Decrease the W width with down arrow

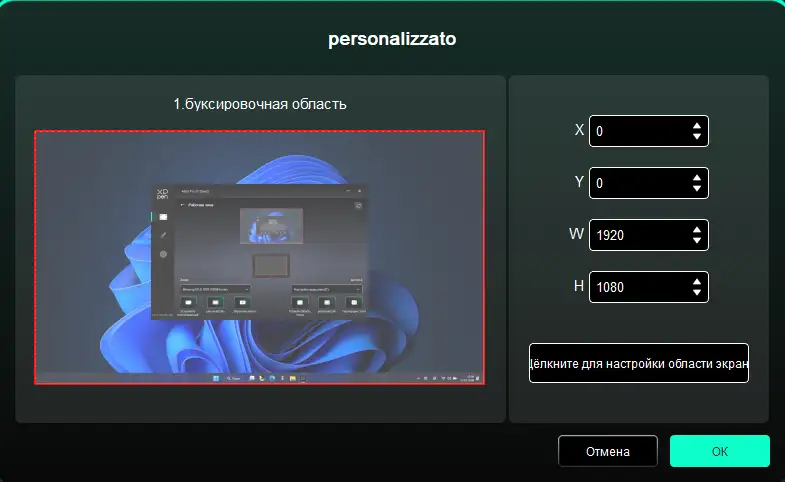(696, 241)
